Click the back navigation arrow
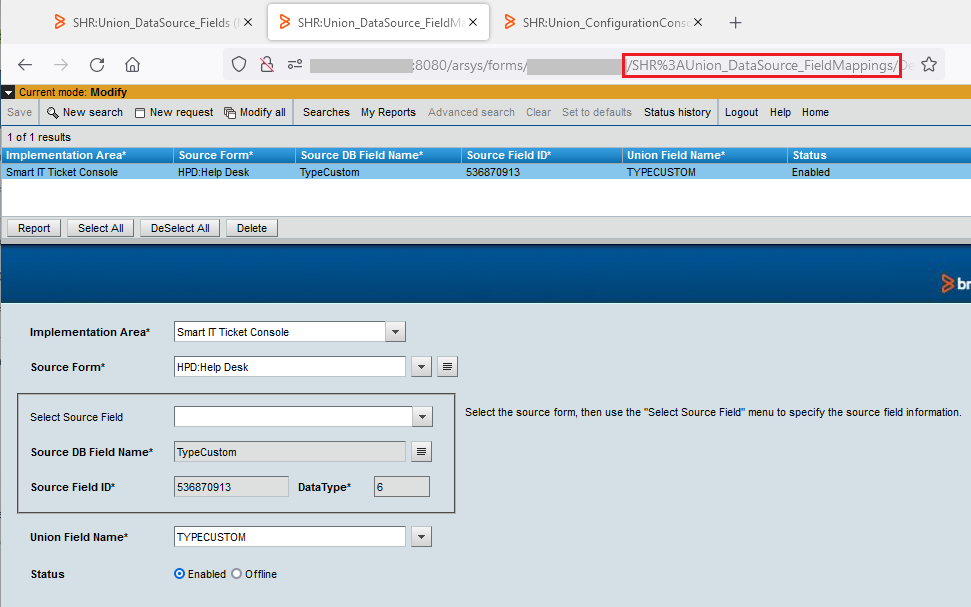The image size is (971, 607). 25,65
